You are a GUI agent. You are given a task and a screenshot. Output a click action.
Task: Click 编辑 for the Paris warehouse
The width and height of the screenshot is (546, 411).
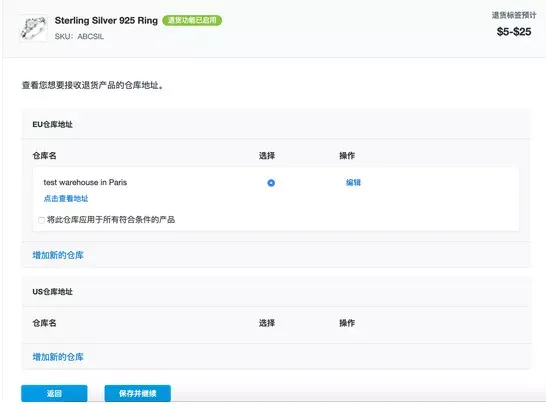[353, 183]
